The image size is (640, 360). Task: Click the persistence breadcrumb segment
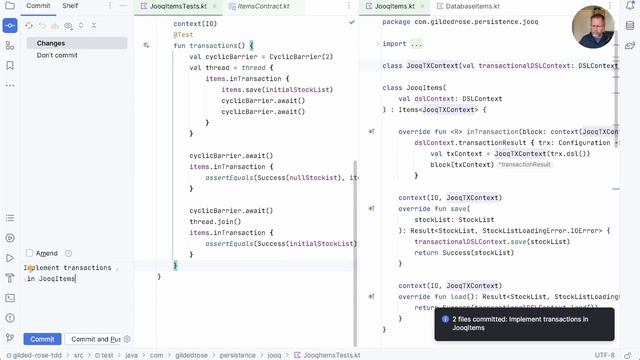[238, 355]
